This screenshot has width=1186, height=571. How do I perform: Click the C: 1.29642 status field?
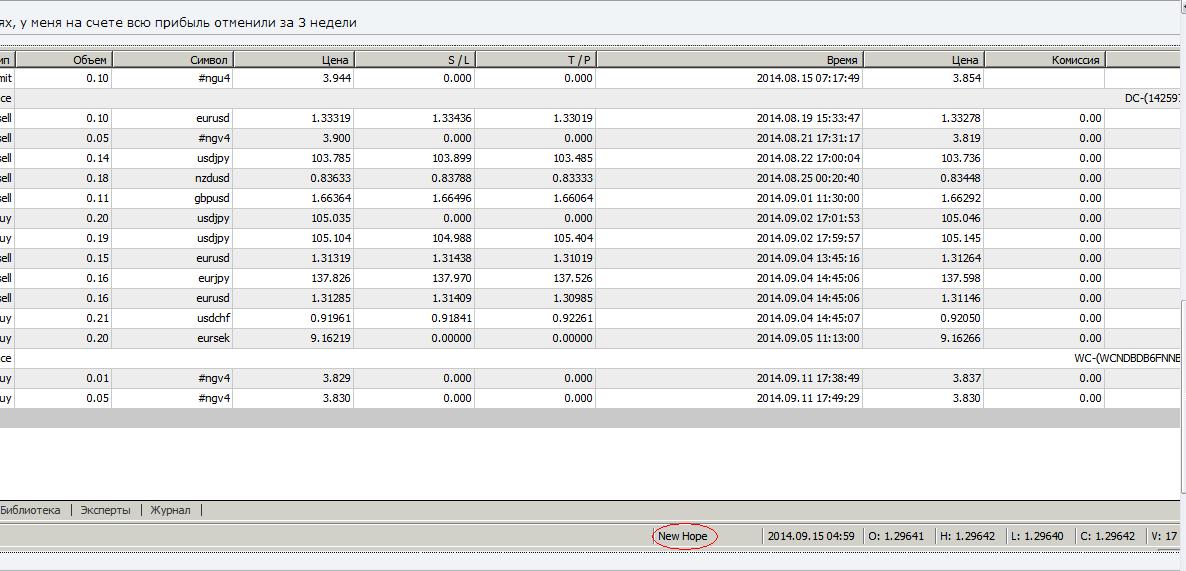pos(1107,536)
